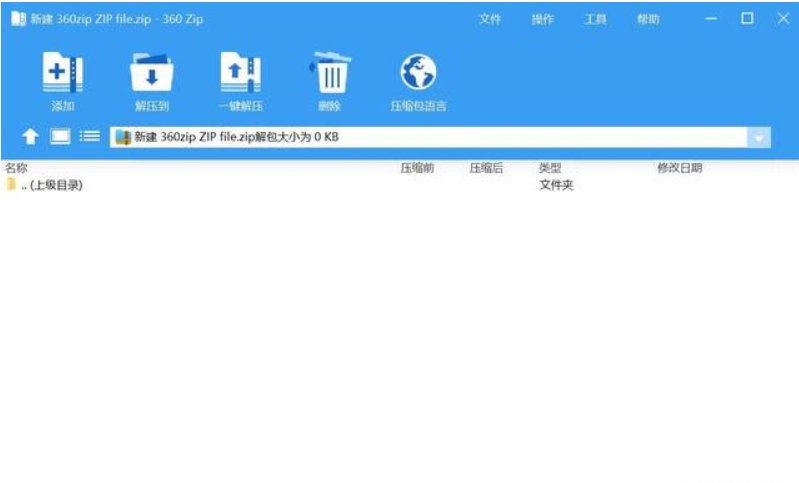The image size is (799, 483).
Task: Click the 添加 (Add) toolbar icon
Action: coord(63,75)
